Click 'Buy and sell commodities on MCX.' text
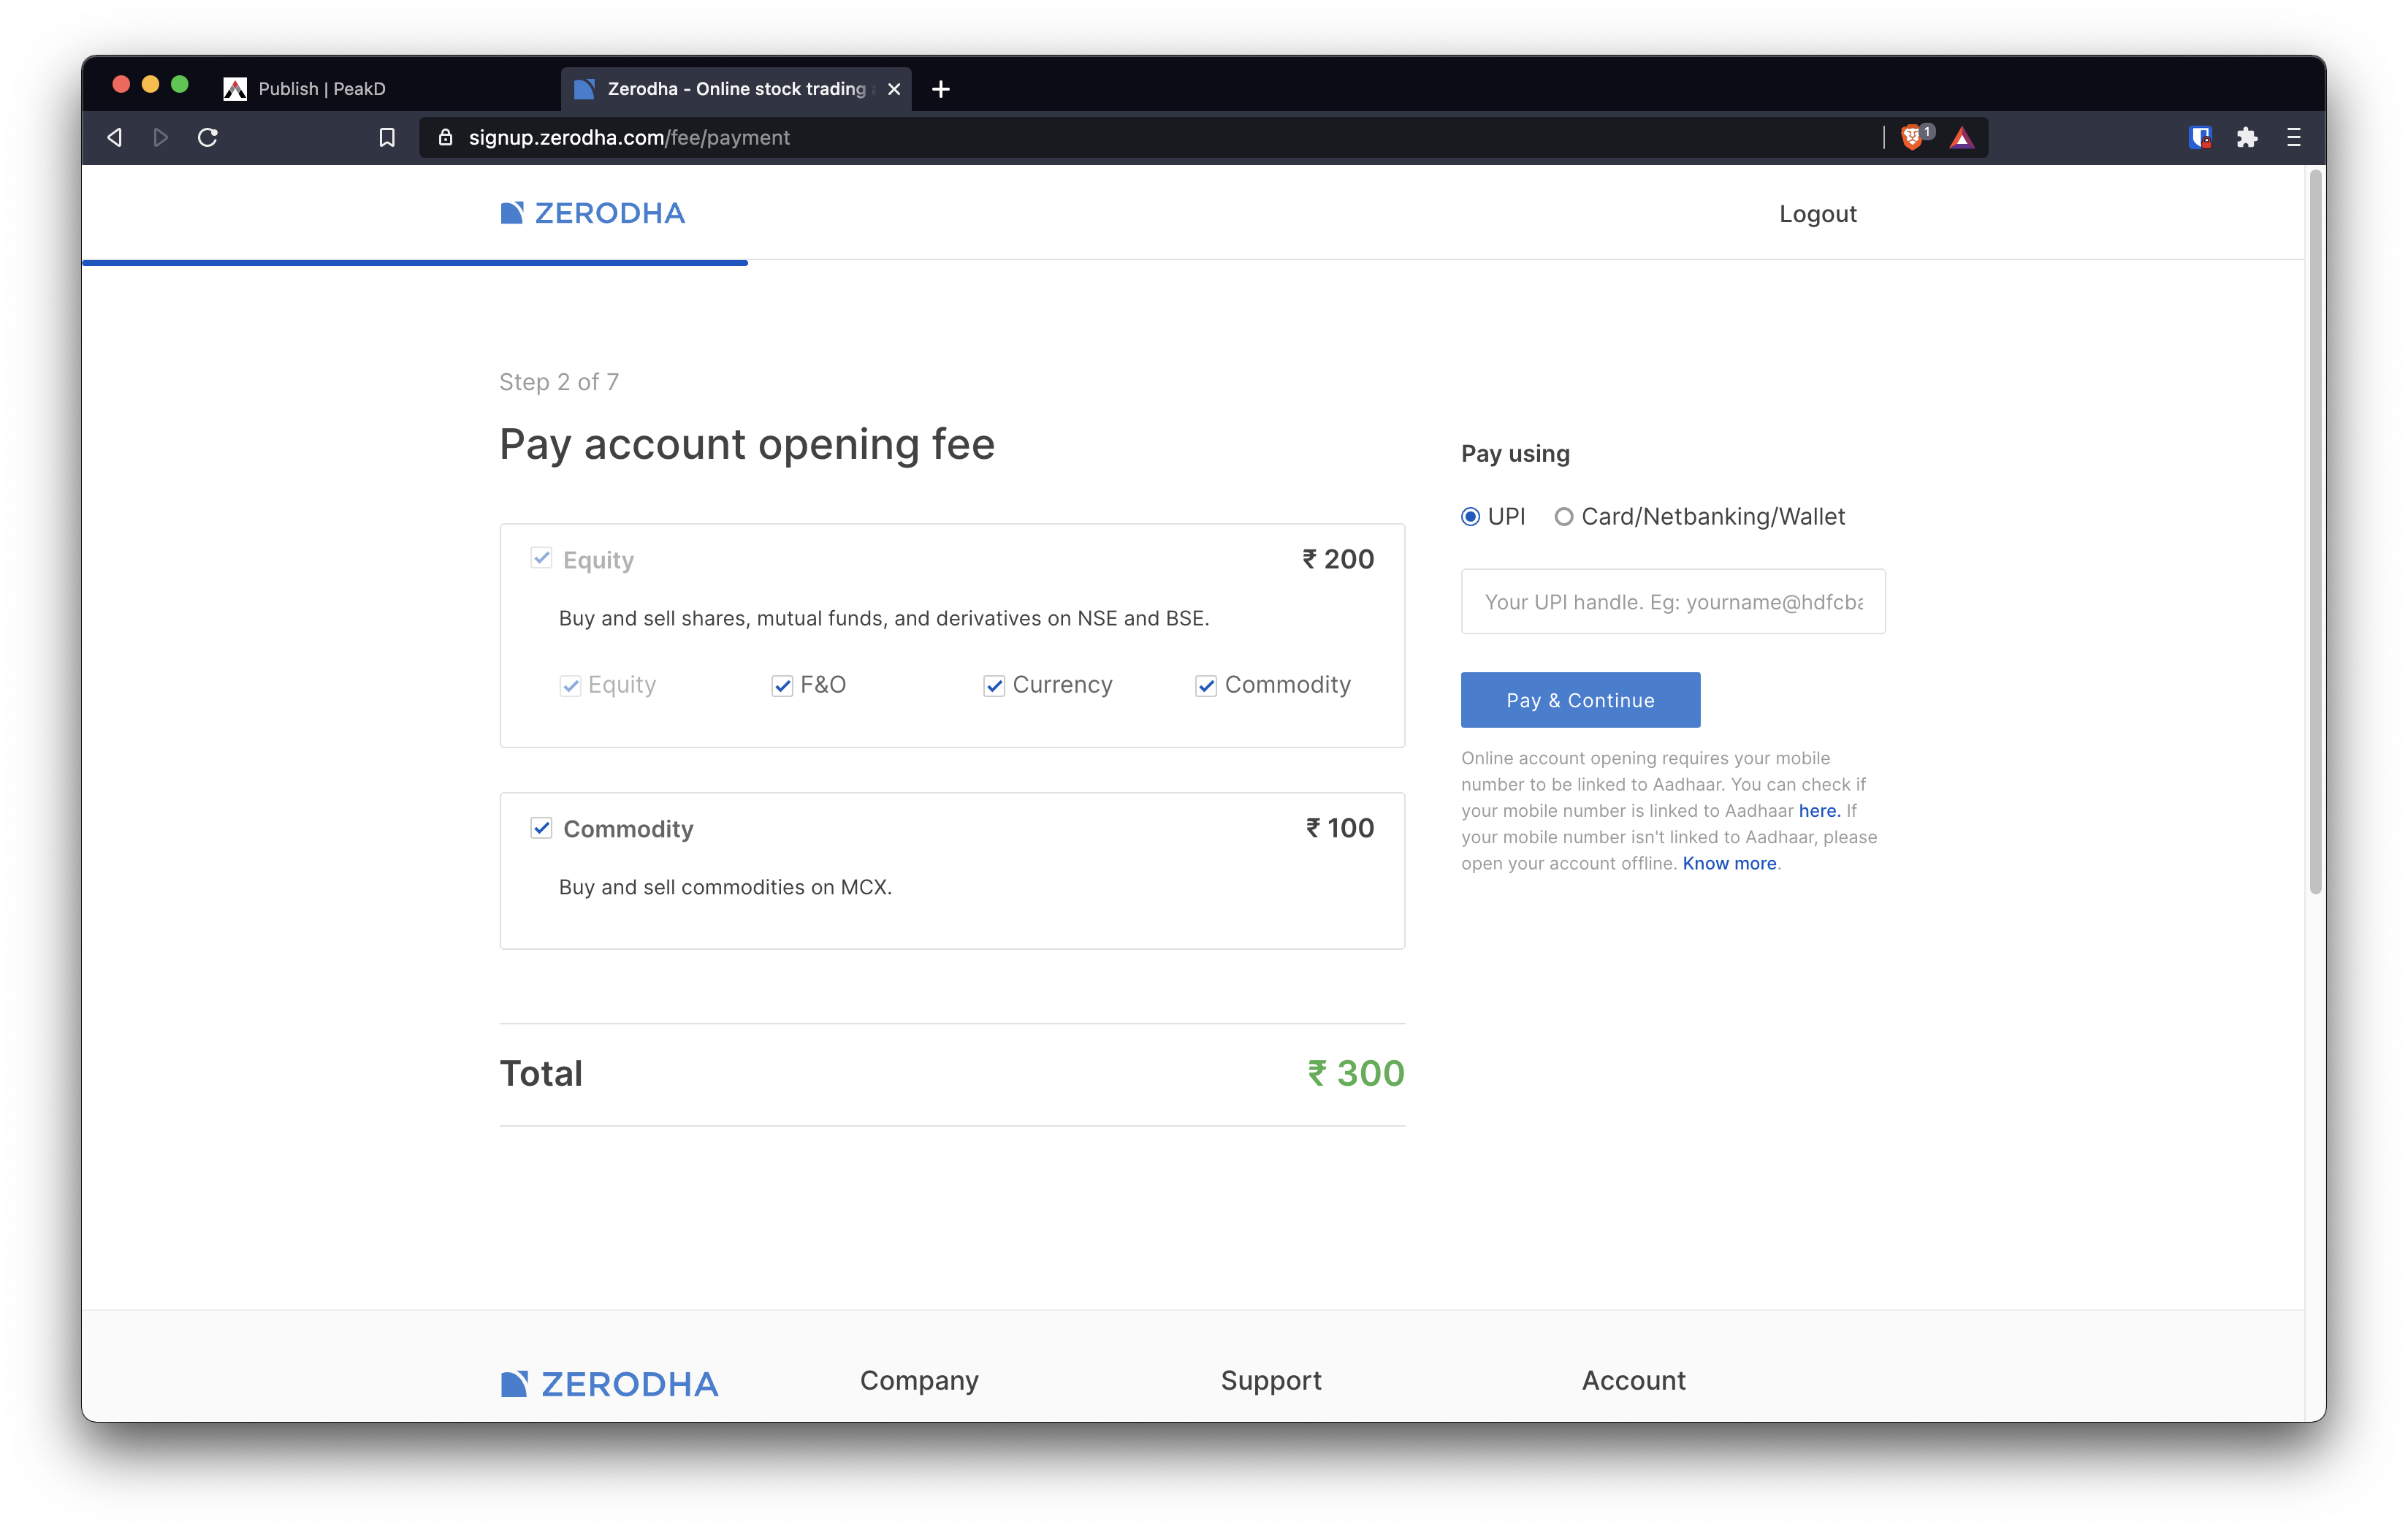This screenshot has width=2408, height=1530. pyautogui.click(x=725, y=887)
